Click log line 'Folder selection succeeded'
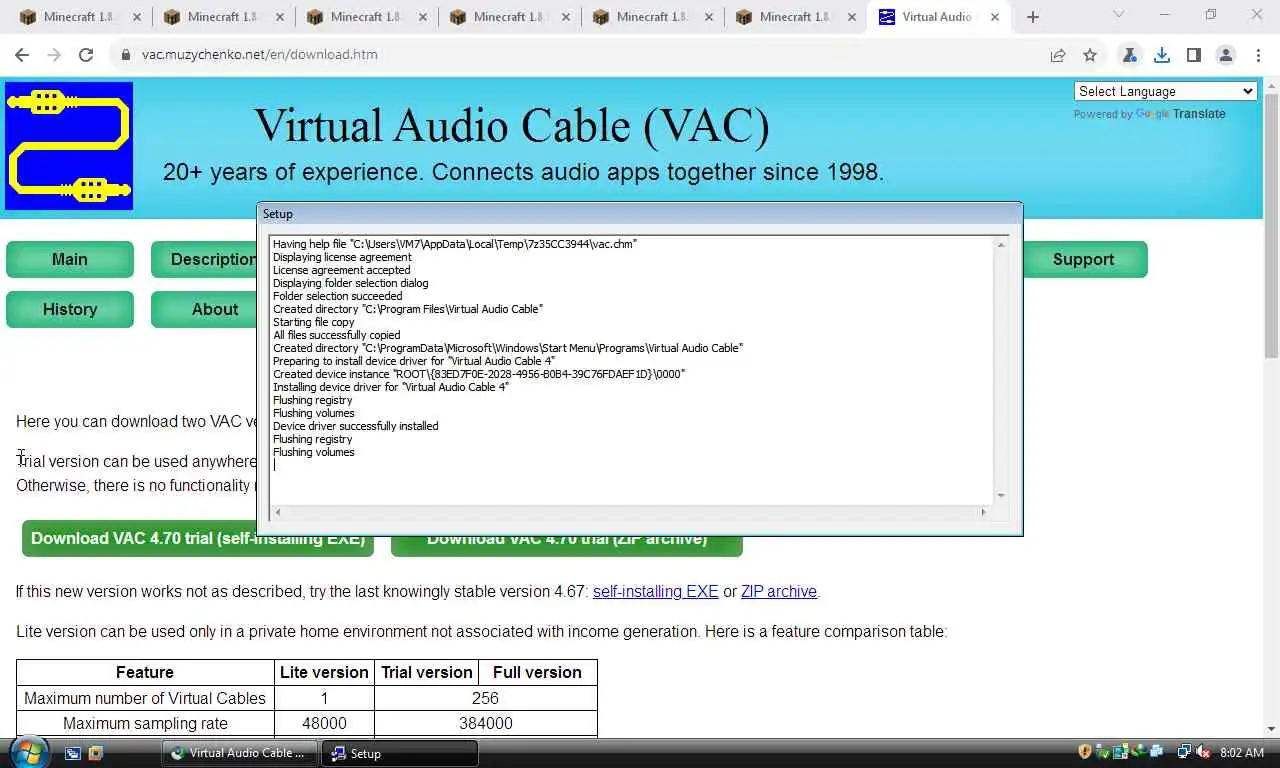 [x=338, y=296]
